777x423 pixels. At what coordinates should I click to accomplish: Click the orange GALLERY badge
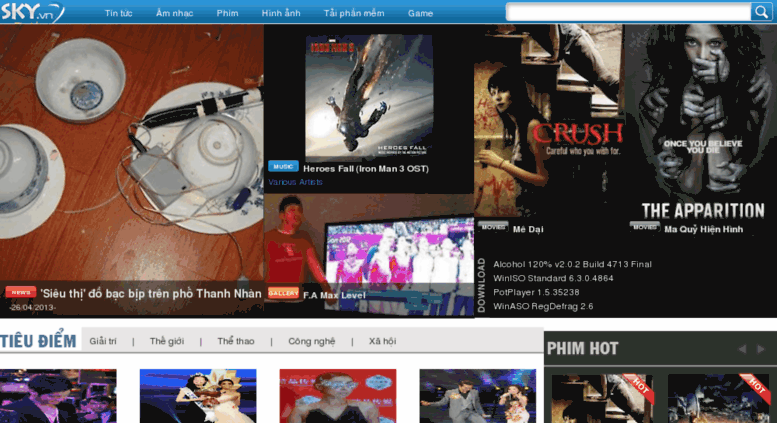coord(283,293)
